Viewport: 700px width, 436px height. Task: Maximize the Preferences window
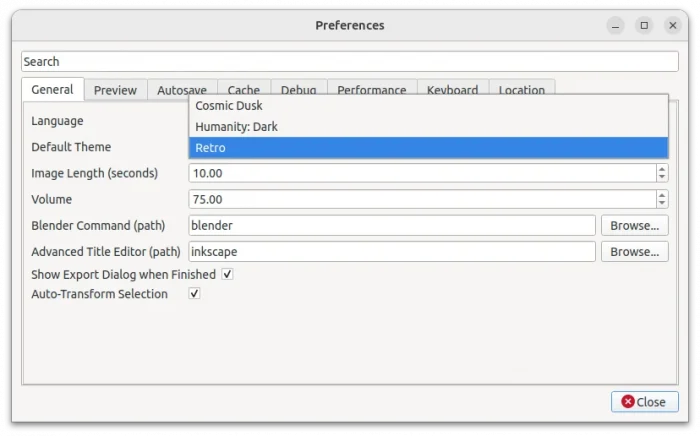pos(644,25)
